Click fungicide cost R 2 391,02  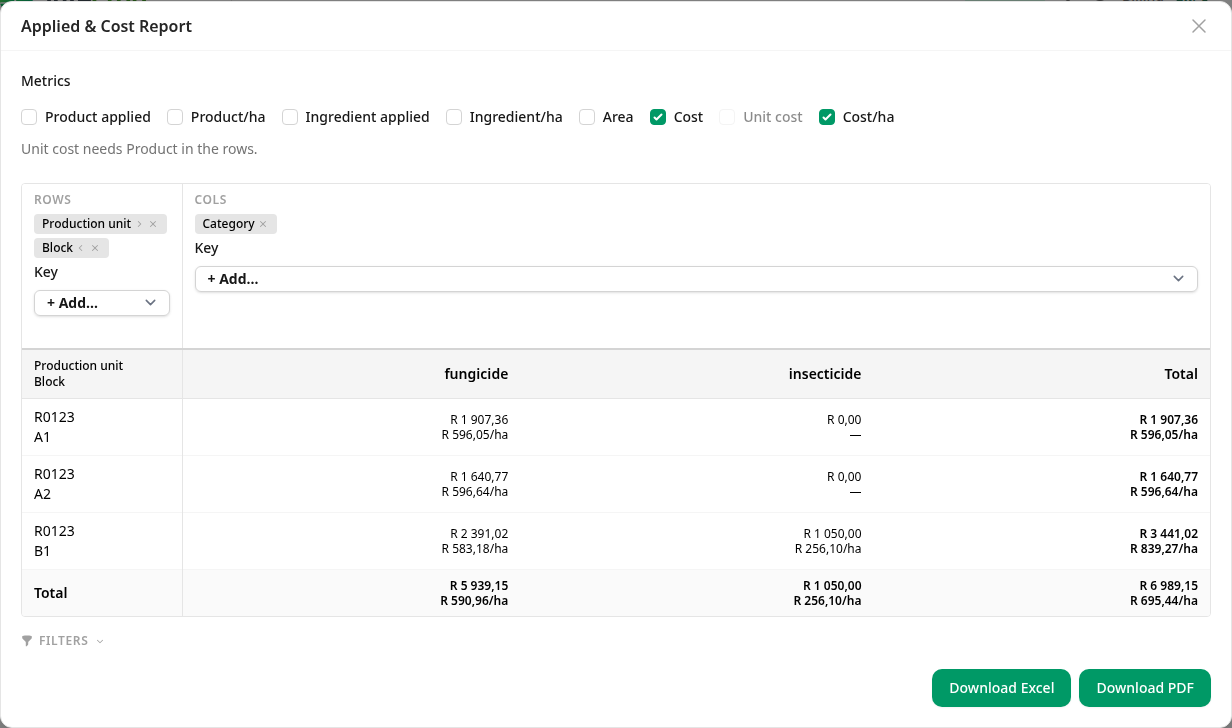(x=479, y=534)
